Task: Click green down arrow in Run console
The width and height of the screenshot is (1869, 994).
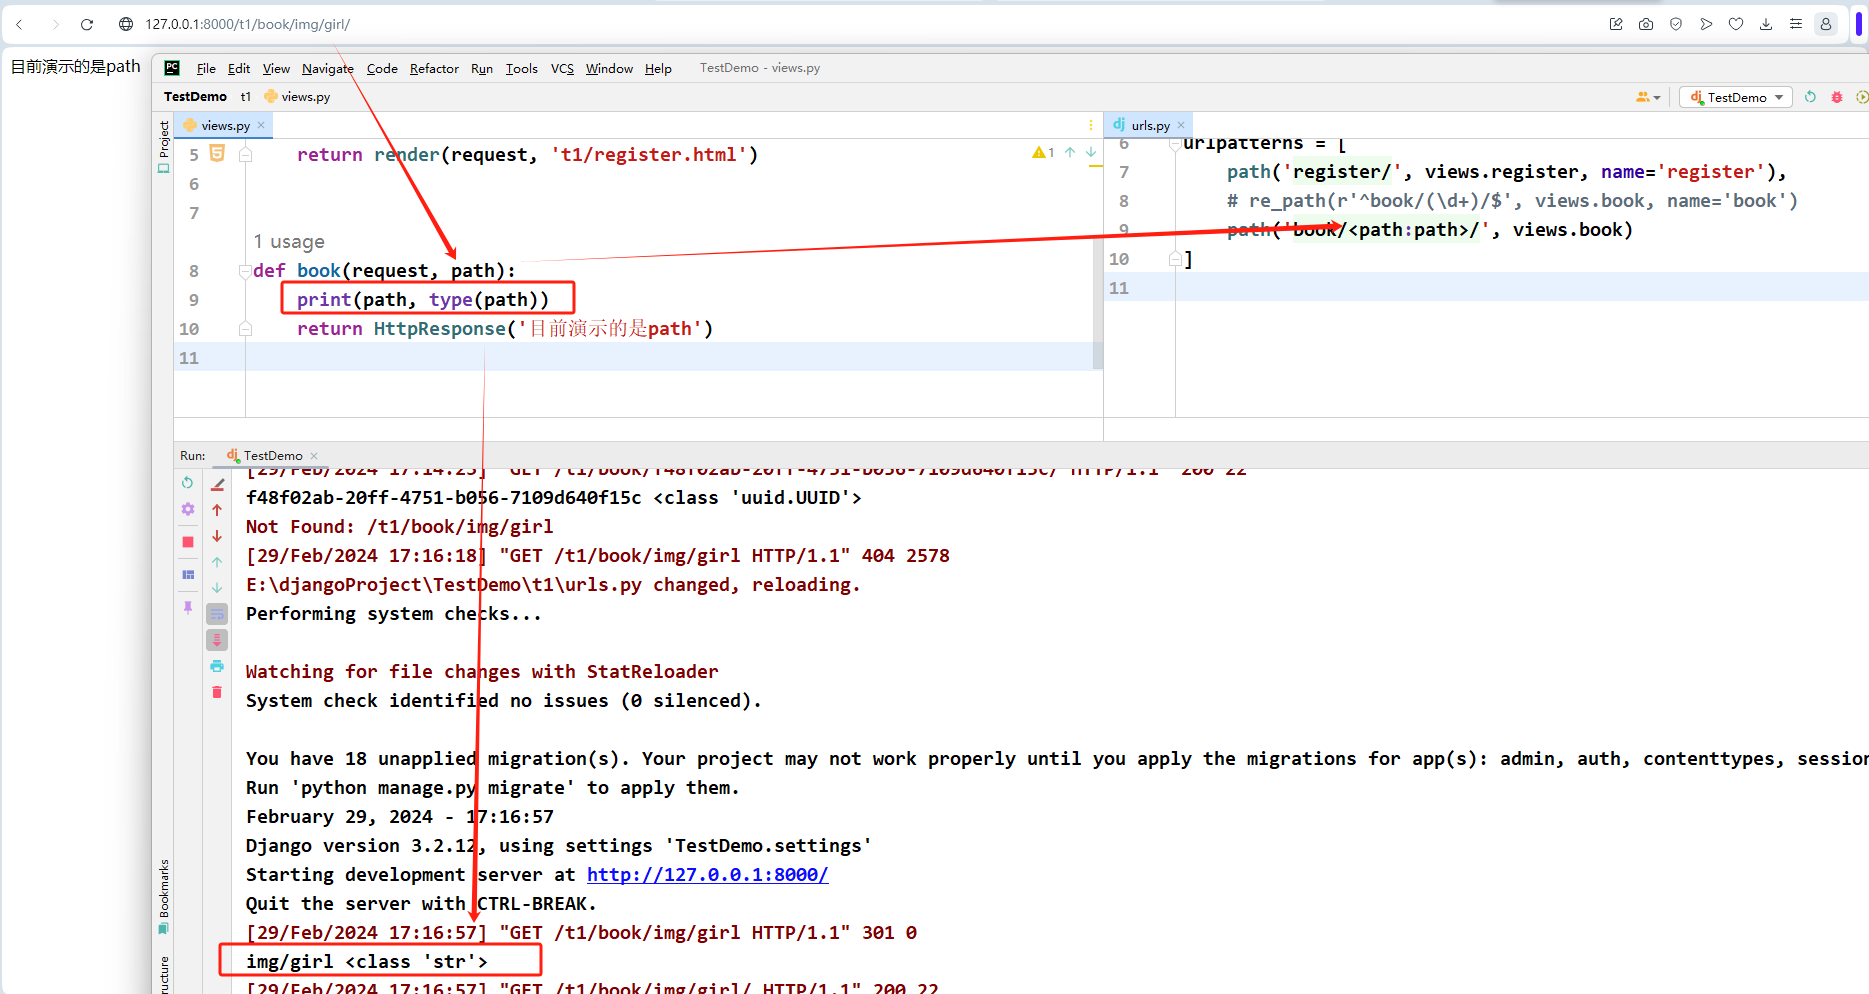Action: (217, 588)
